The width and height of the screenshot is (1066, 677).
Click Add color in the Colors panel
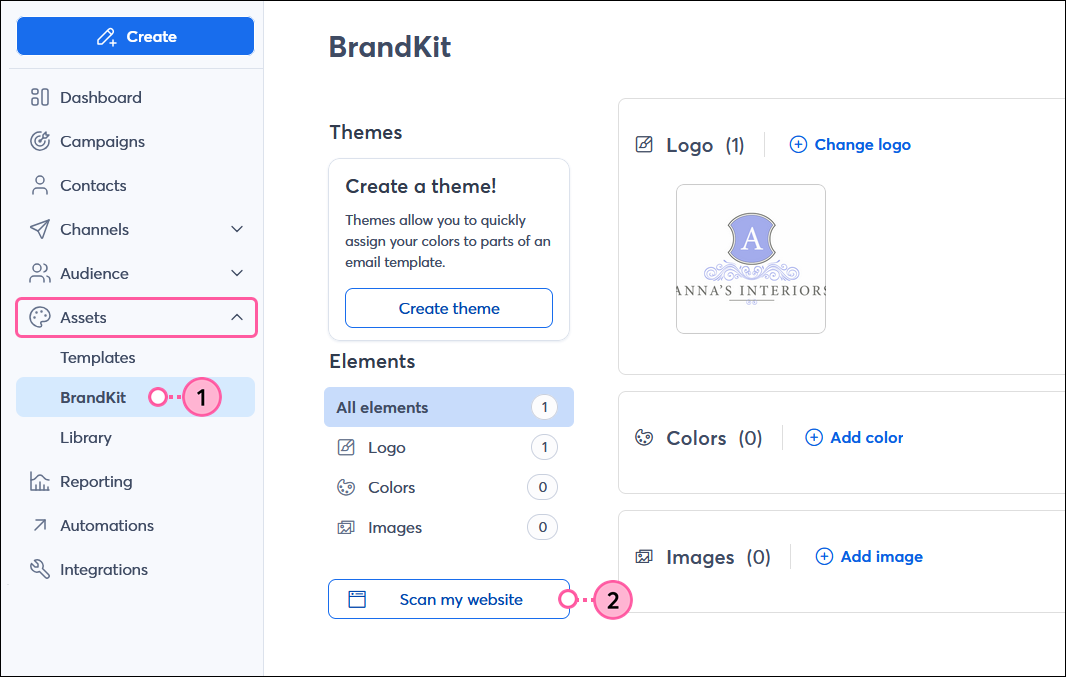(x=853, y=437)
